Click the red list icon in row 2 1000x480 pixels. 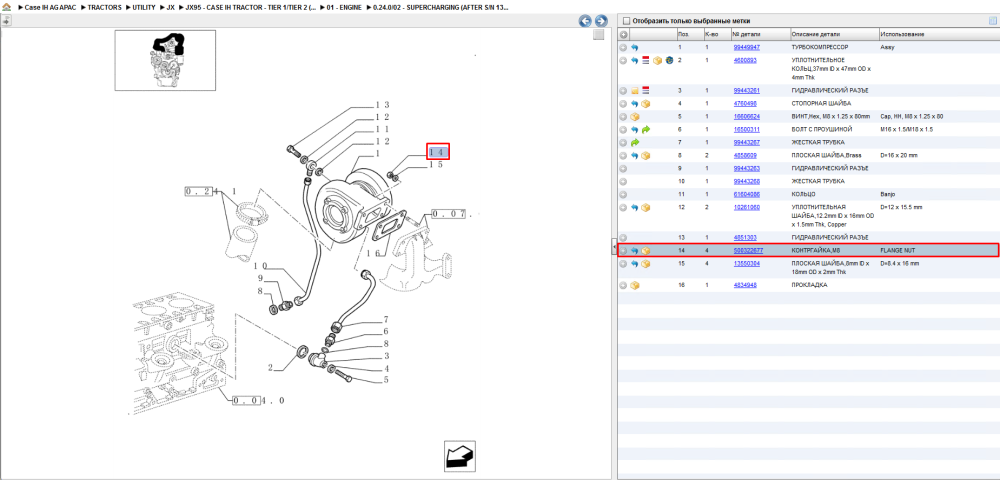click(645, 61)
